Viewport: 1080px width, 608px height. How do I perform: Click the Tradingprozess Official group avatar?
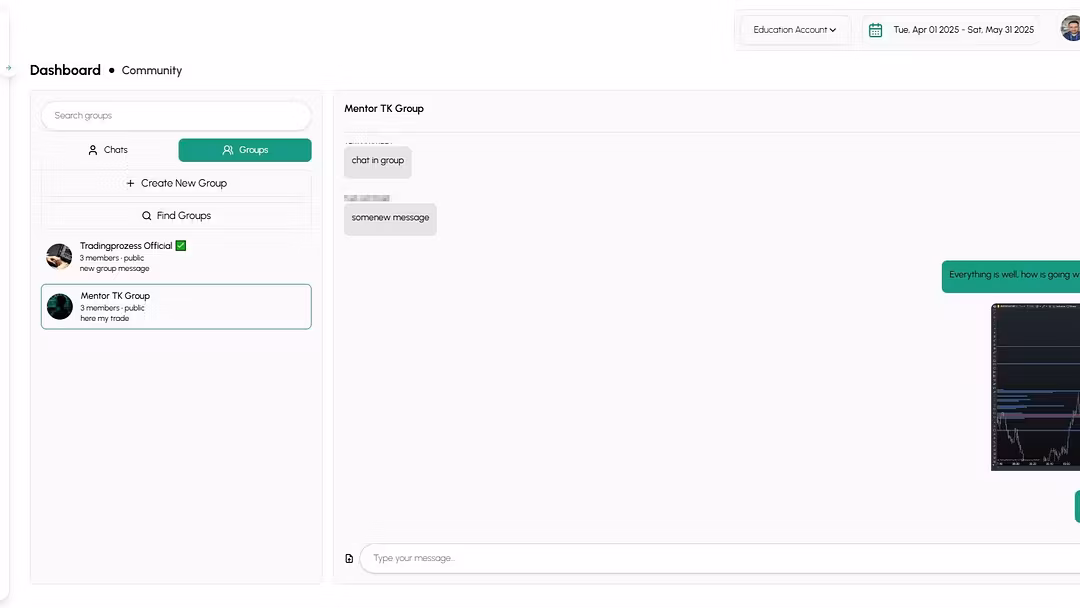[x=59, y=256]
